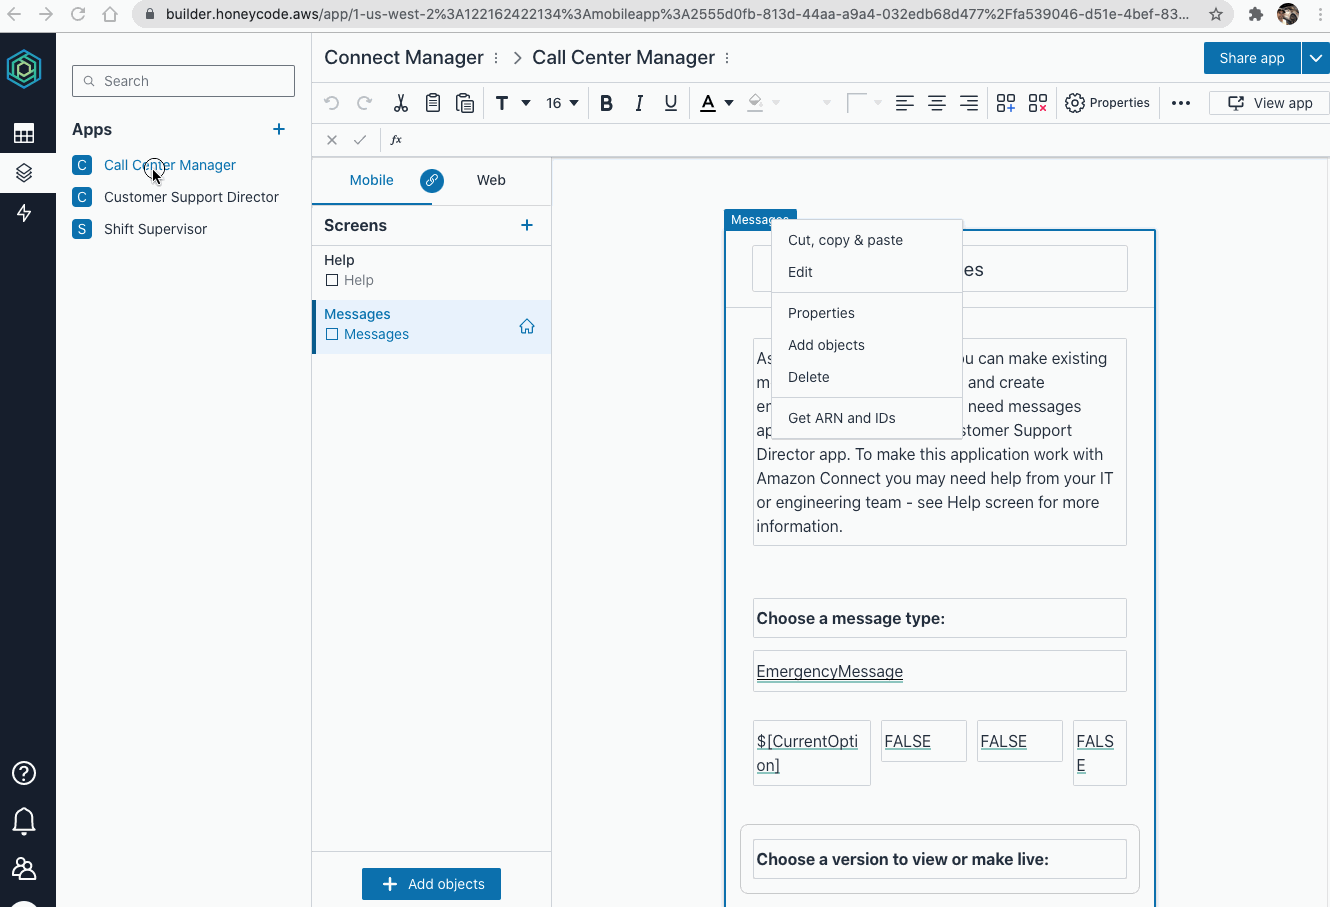Click the Share app button
The height and width of the screenshot is (907, 1330).
tap(1252, 58)
